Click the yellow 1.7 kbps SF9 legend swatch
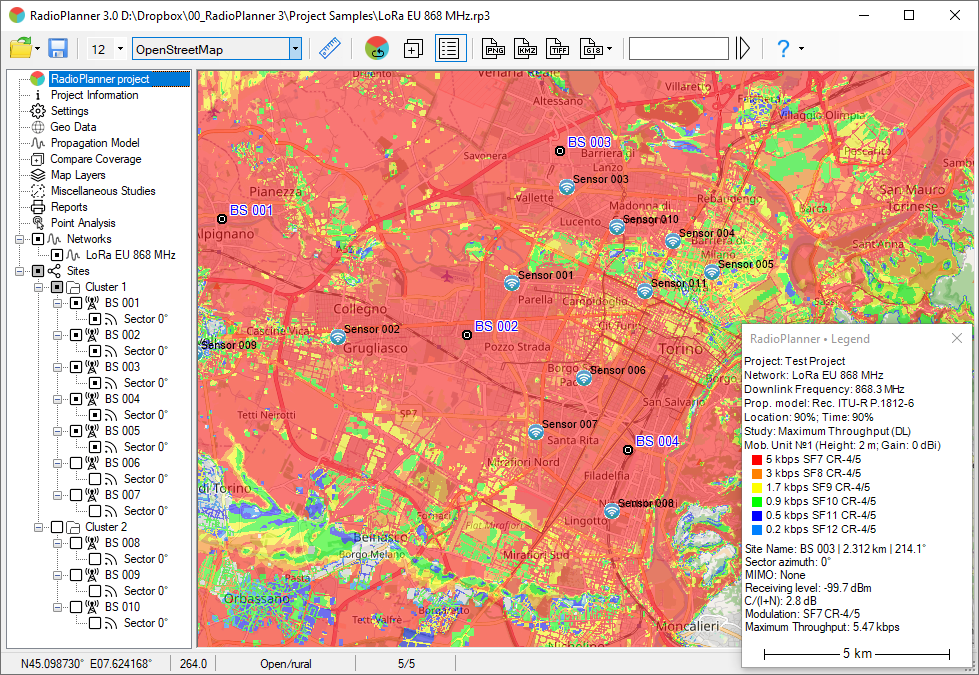 [757, 488]
